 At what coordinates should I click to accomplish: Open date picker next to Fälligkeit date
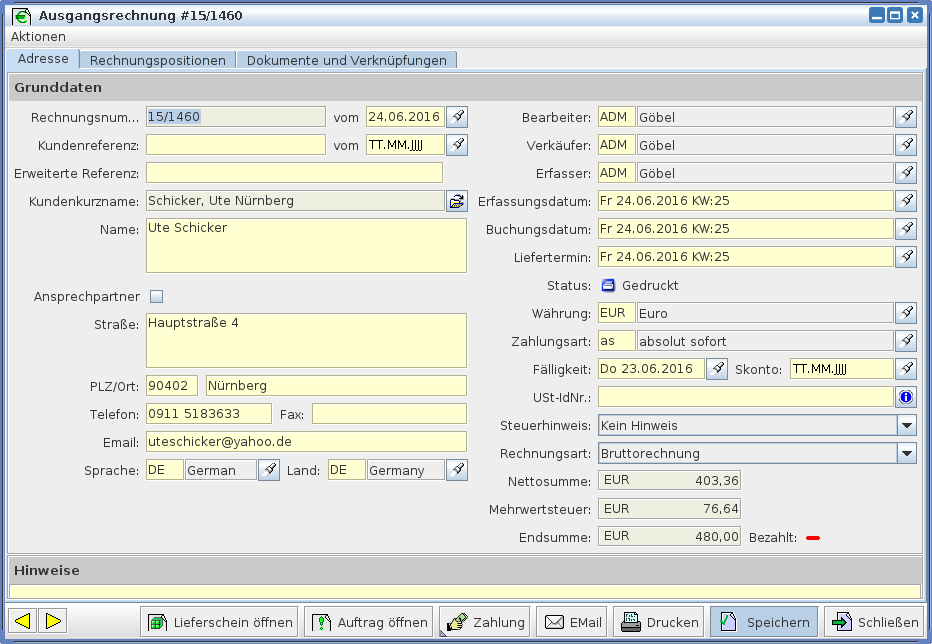(x=717, y=369)
